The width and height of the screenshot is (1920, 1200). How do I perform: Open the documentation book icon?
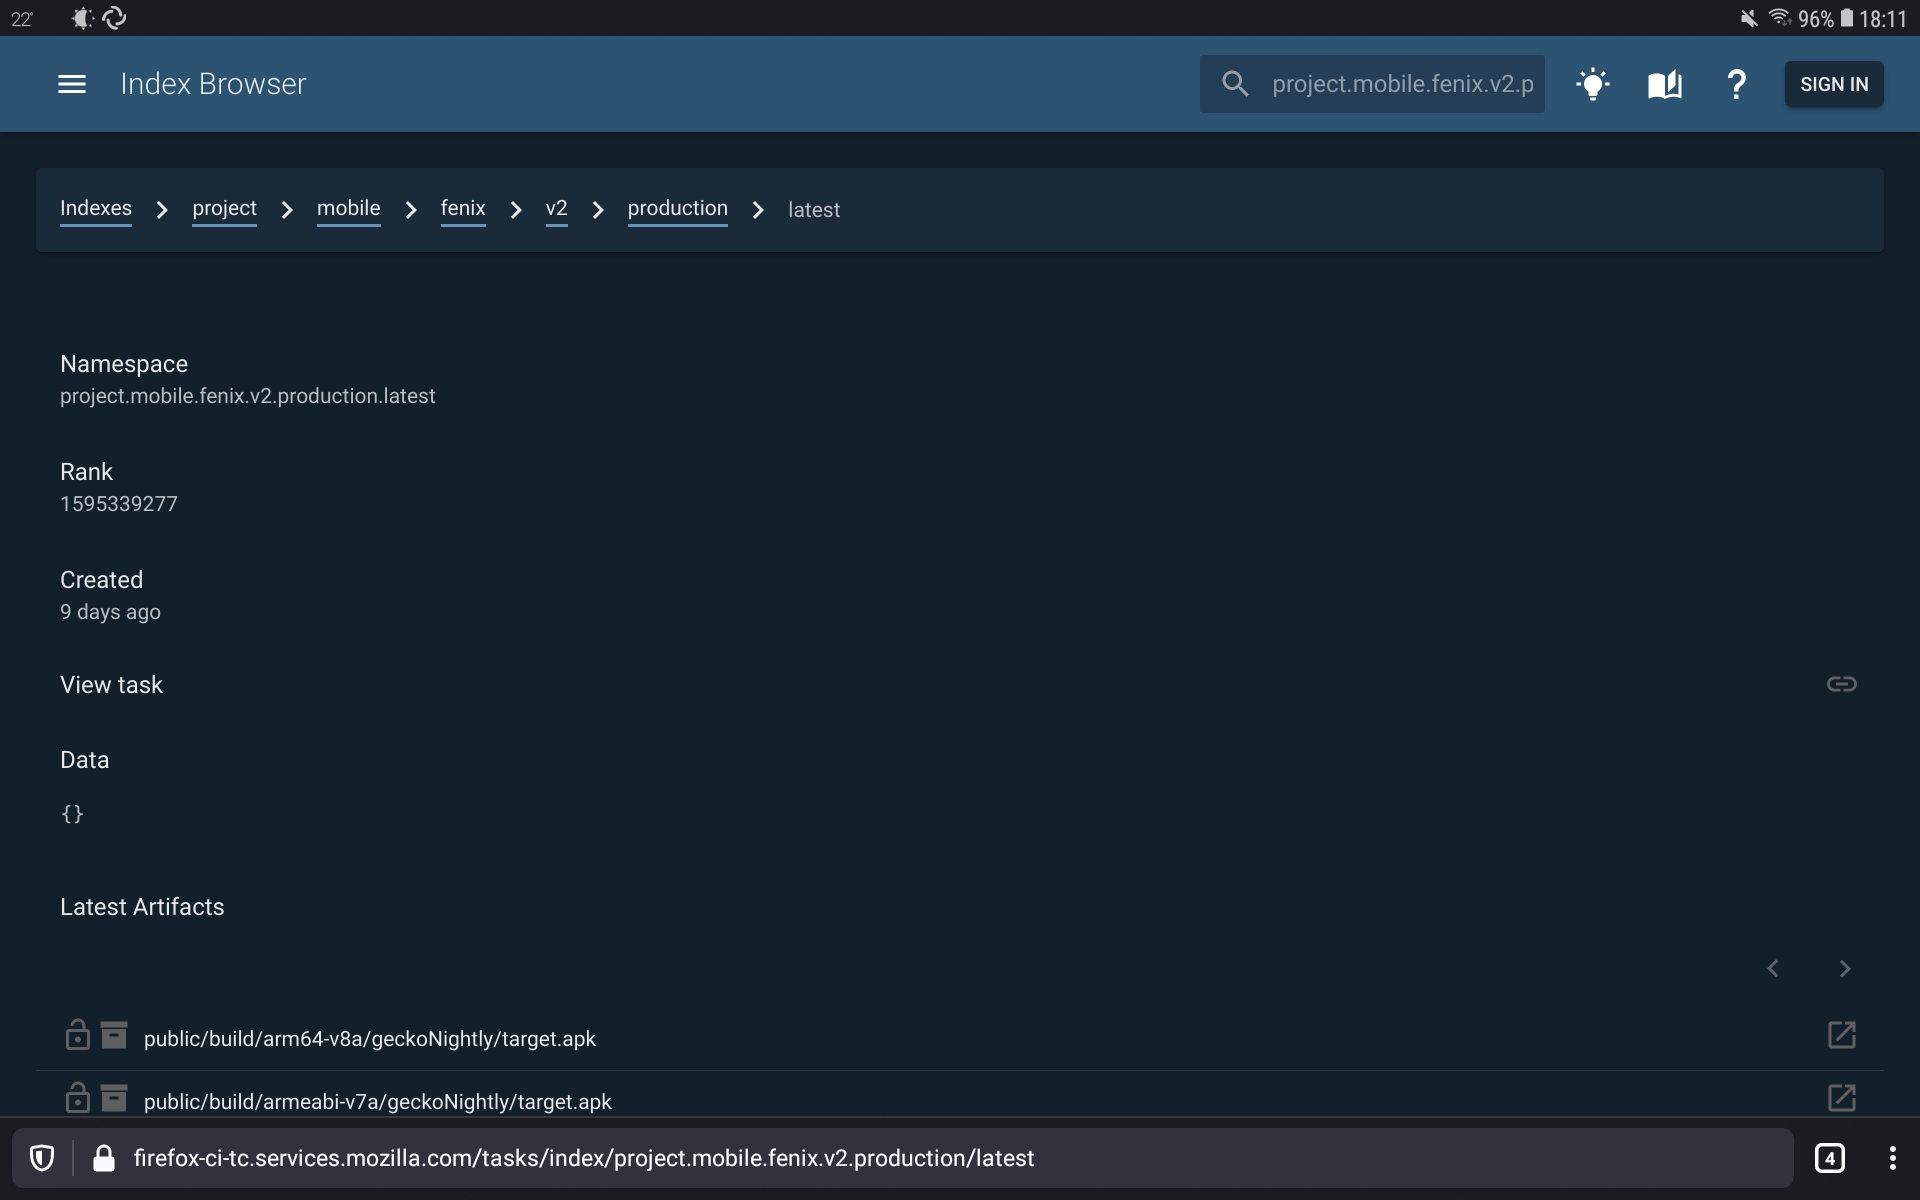(1665, 84)
